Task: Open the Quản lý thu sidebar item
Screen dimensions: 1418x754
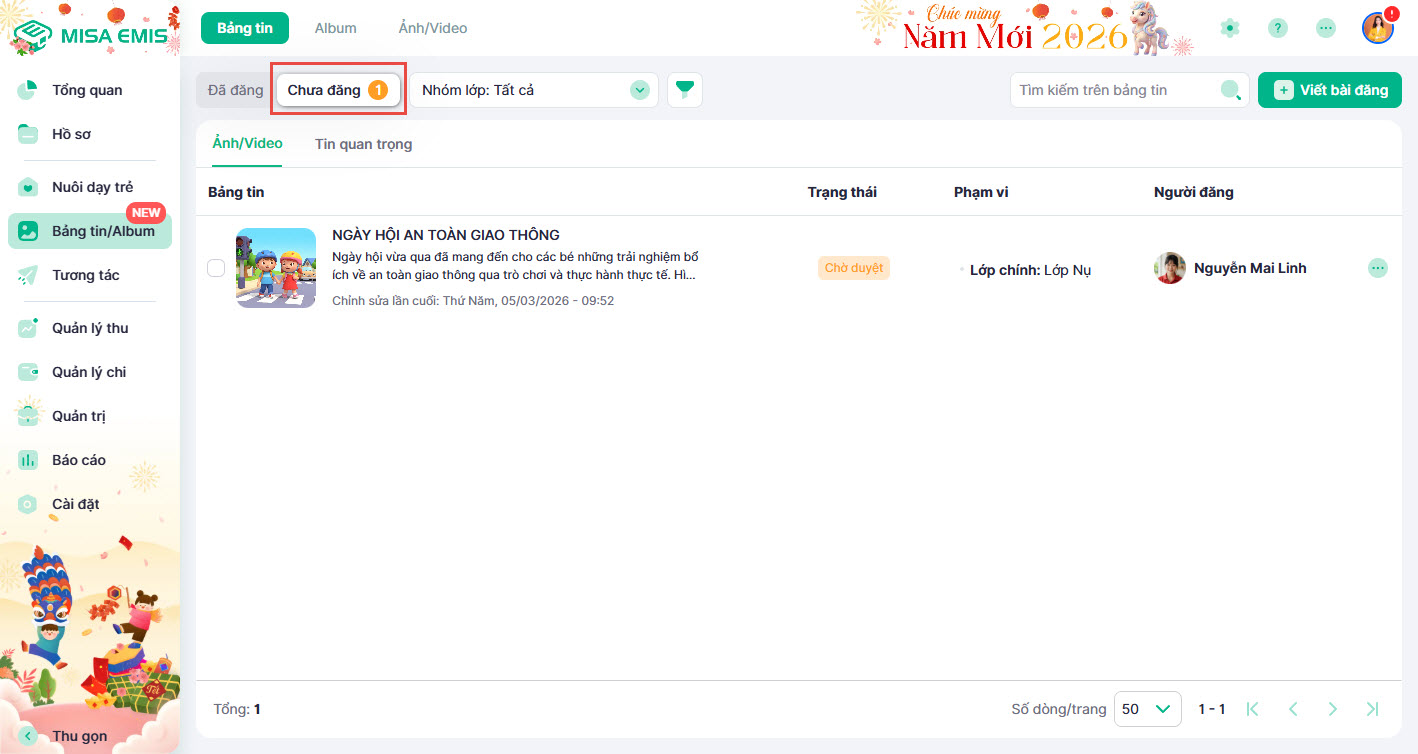Action: (89, 328)
